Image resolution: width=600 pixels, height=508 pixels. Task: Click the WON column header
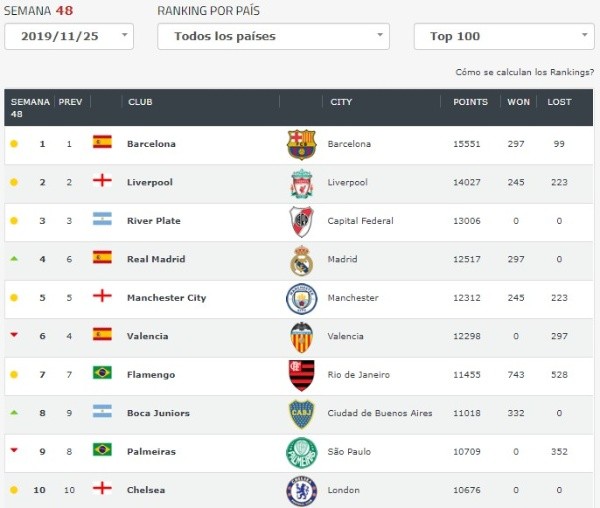[x=518, y=102]
